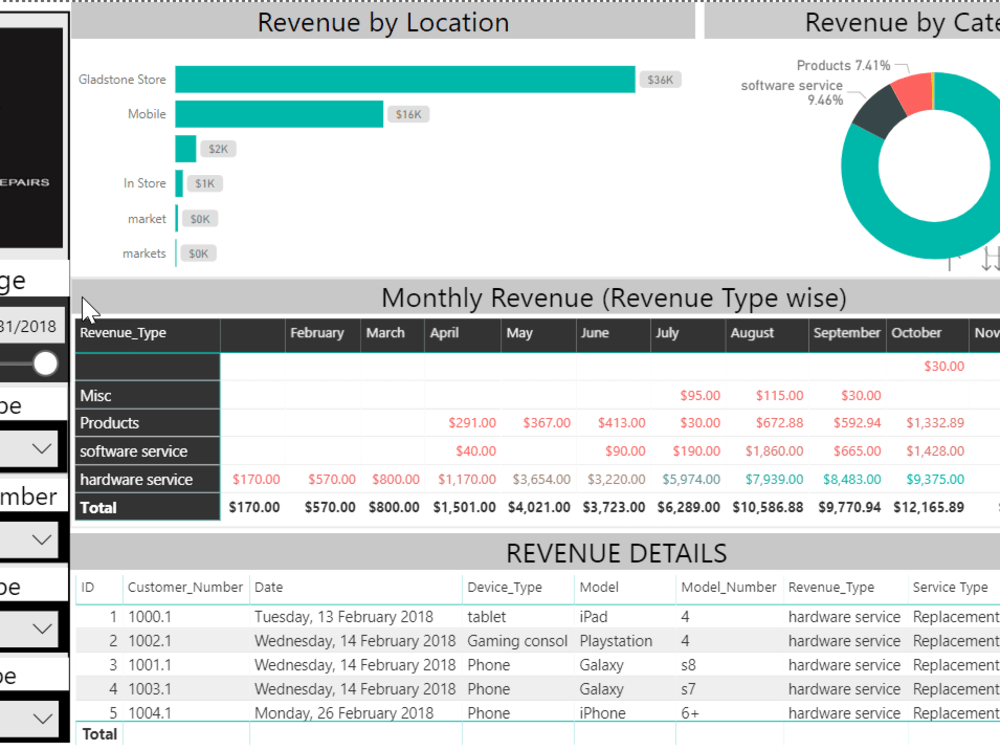The height and width of the screenshot is (750, 1000).
Task: Click the date field showing 31/2018
Action: 30,323
